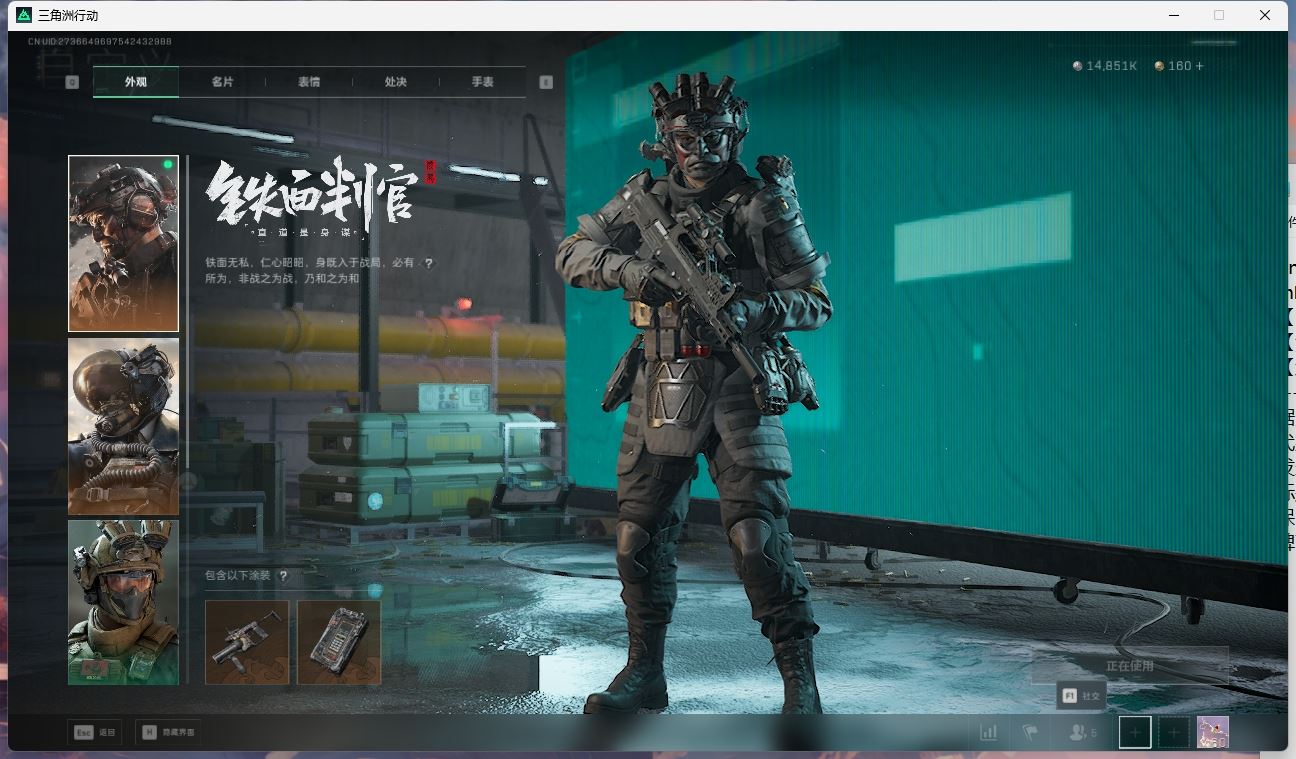The width and height of the screenshot is (1296, 759).
Task: Choose the gas mask pilot skin thumbnail
Action: tap(123, 426)
